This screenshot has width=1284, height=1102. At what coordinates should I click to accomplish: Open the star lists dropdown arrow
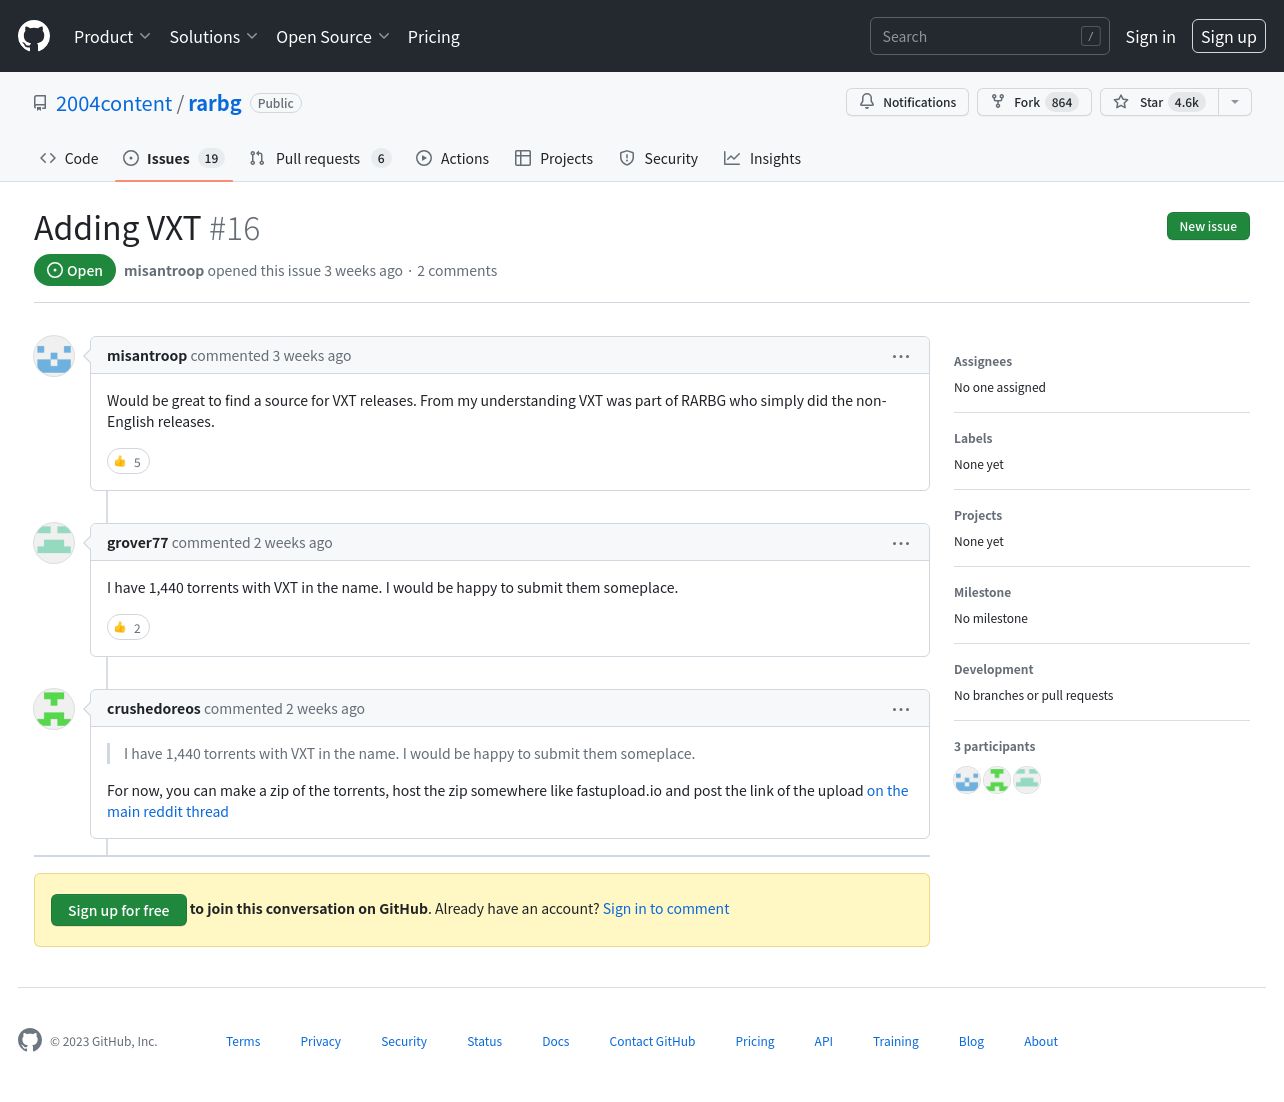point(1235,102)
